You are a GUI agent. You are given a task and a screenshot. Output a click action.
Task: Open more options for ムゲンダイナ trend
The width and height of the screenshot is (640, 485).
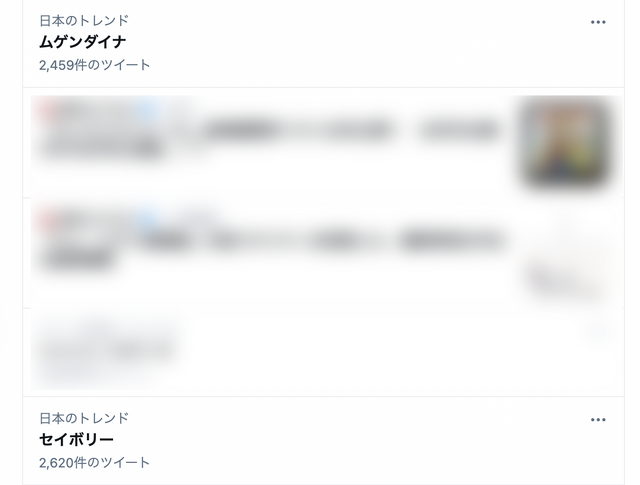click(x=598, y=22)
